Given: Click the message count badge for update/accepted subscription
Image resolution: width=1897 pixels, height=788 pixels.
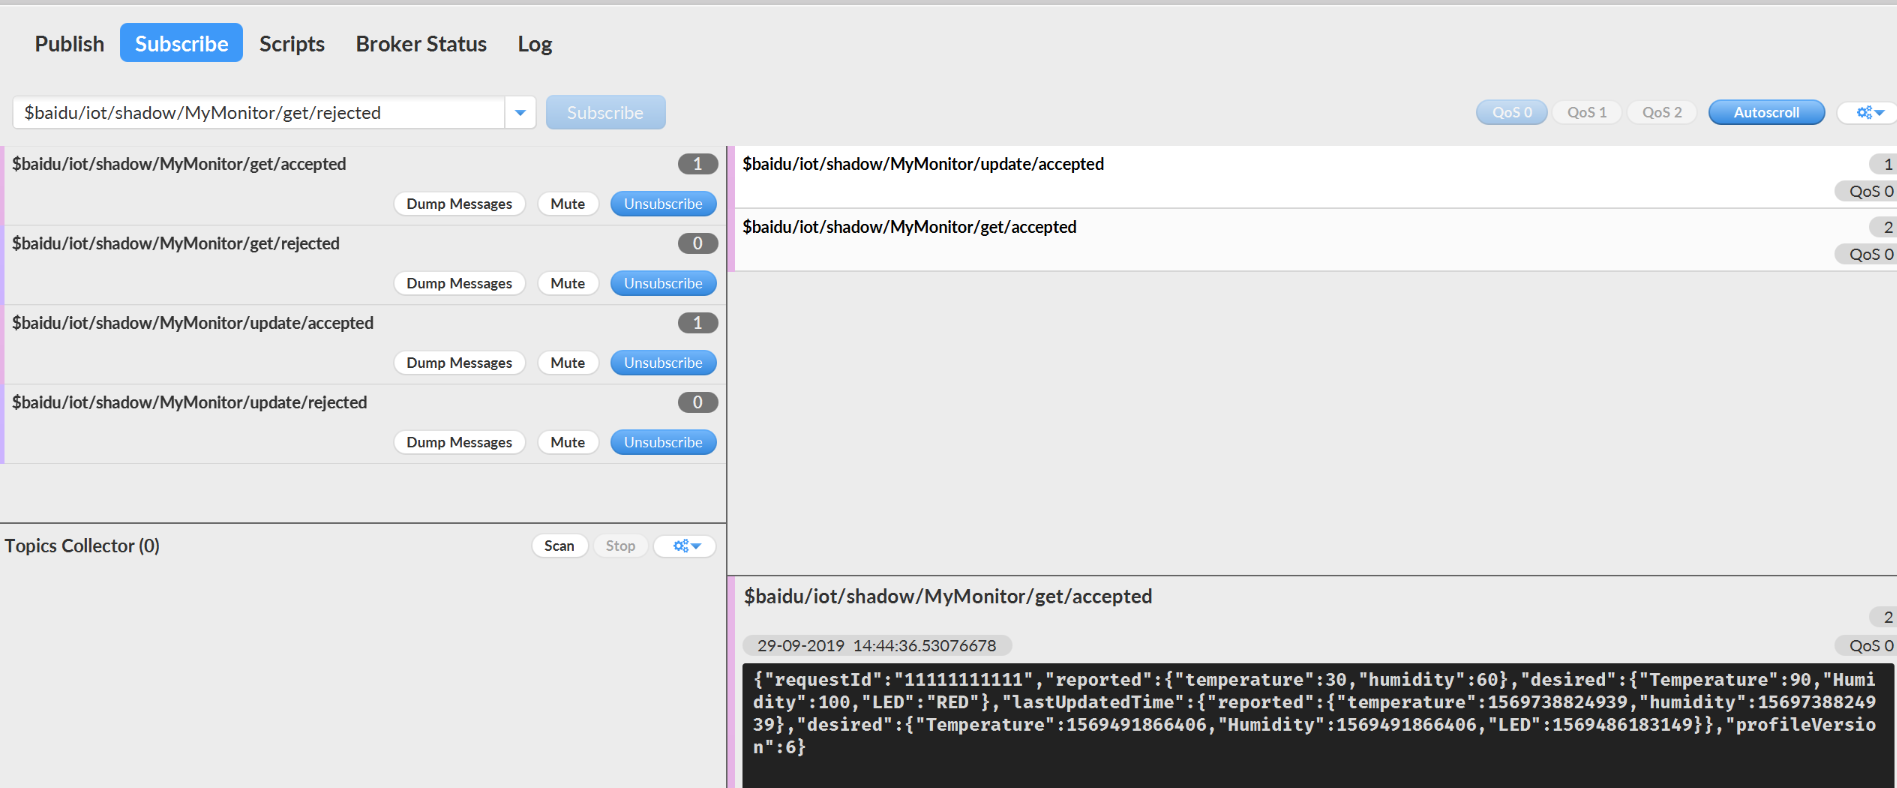Looking at the screenshot, I should [698, 323].
